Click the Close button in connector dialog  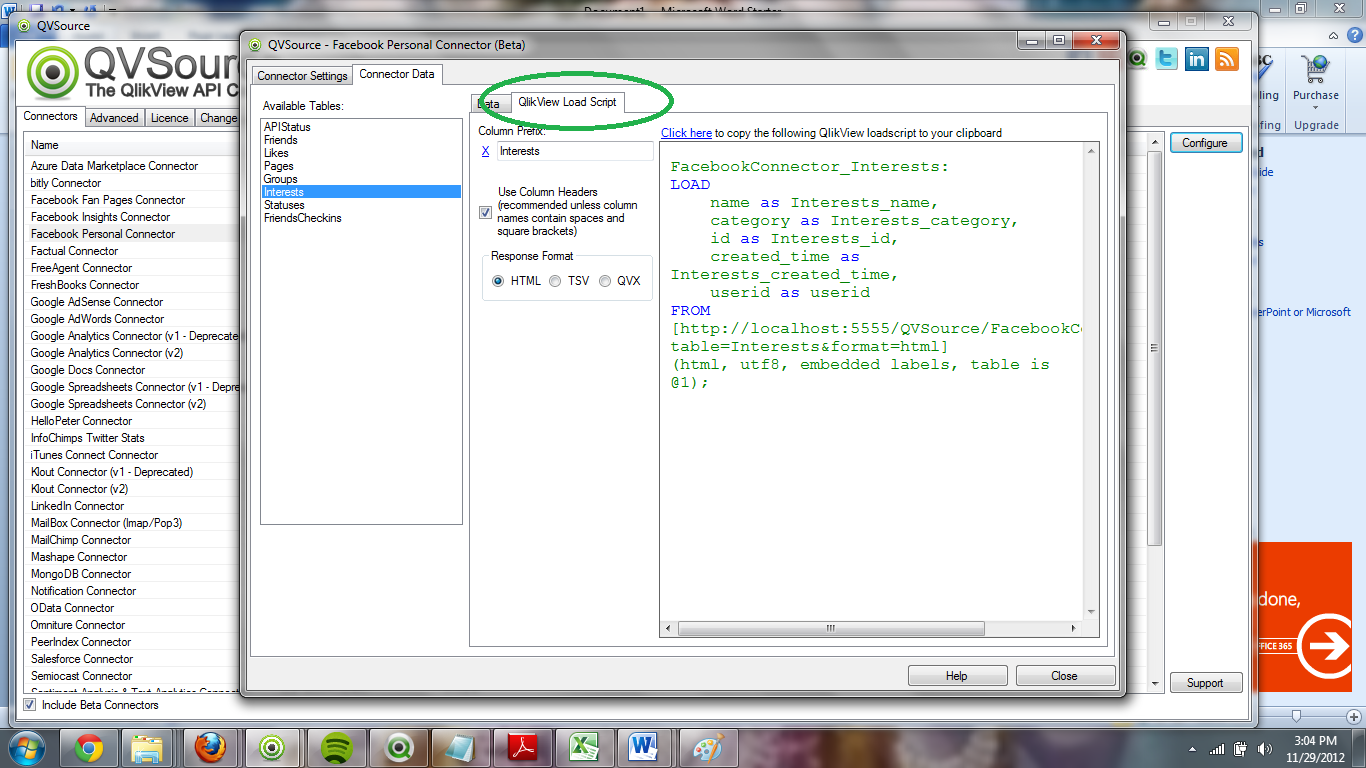[1065, 676]
